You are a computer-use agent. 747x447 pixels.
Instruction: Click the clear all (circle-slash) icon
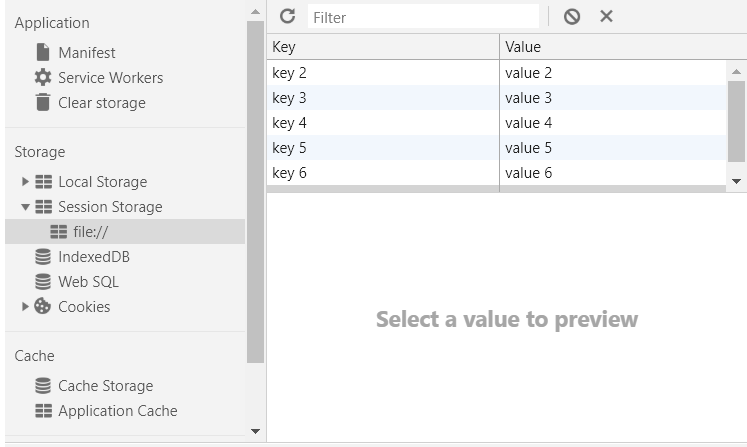point(572,16)
